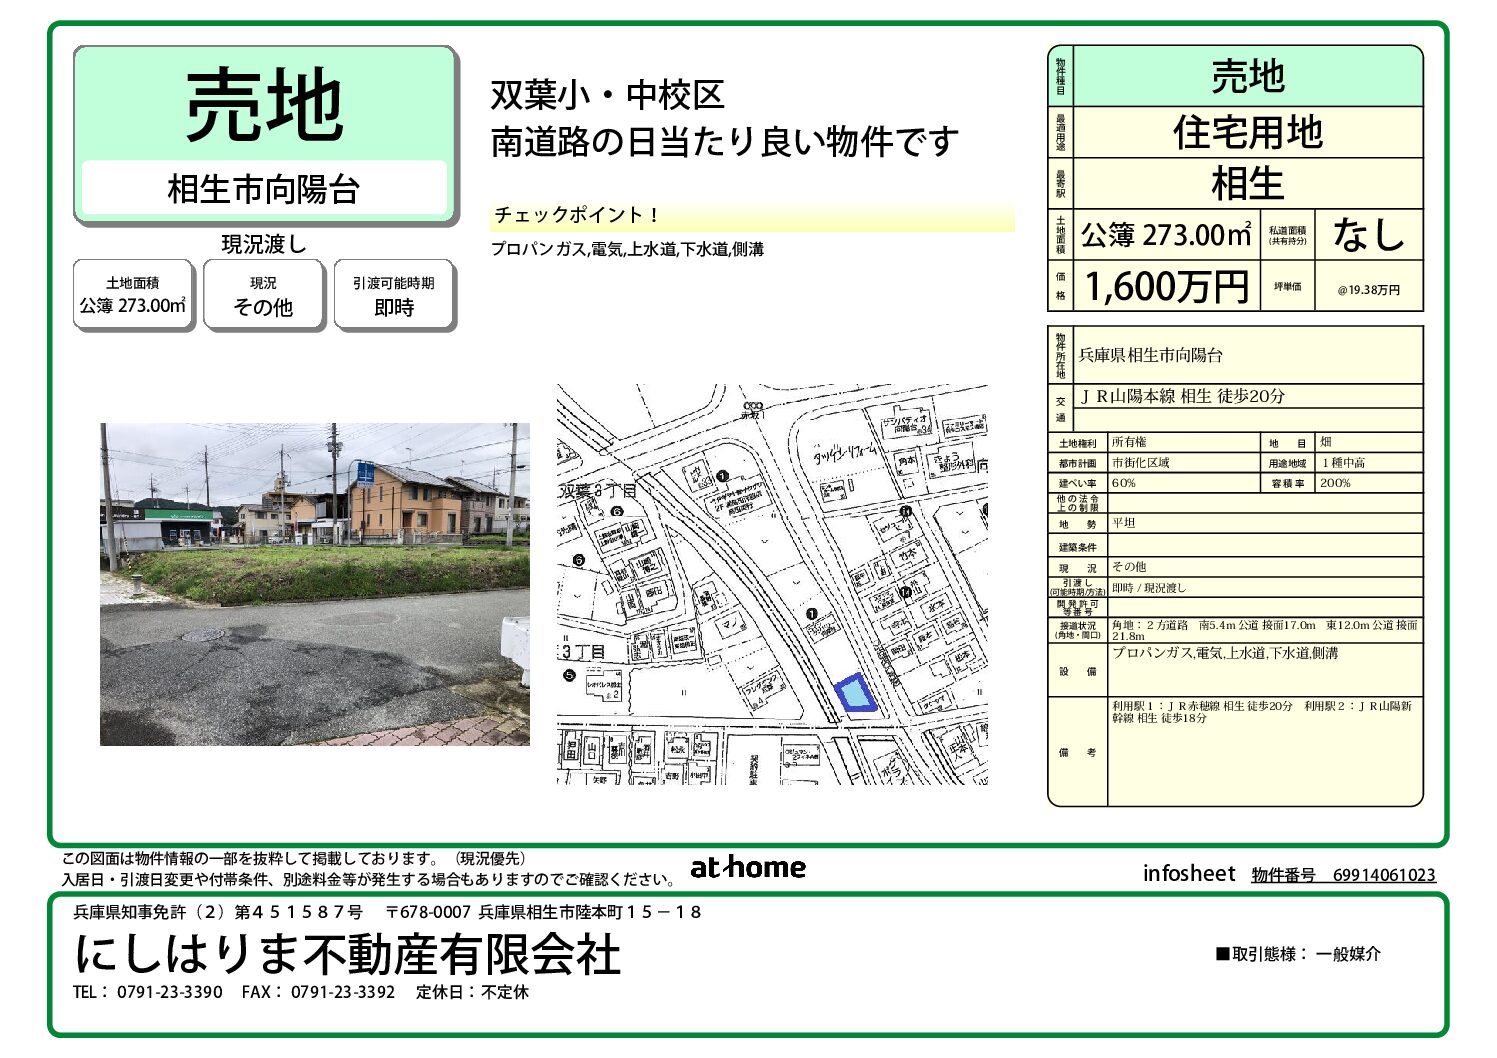Select ＪＲ山陽本線 相生 徒歩20分 access line

point(1181,396)
